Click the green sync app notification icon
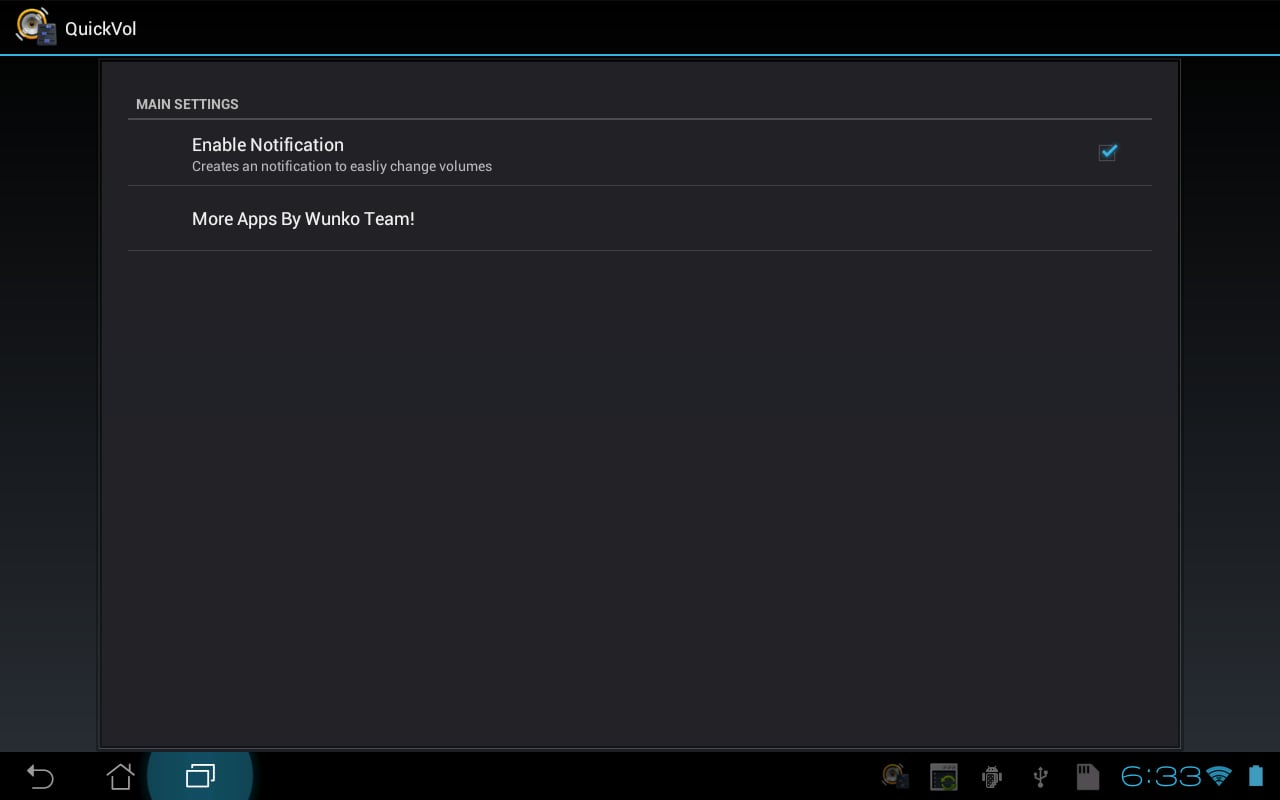The height and width of the screenshot is (800, 1280). [943, 777]
